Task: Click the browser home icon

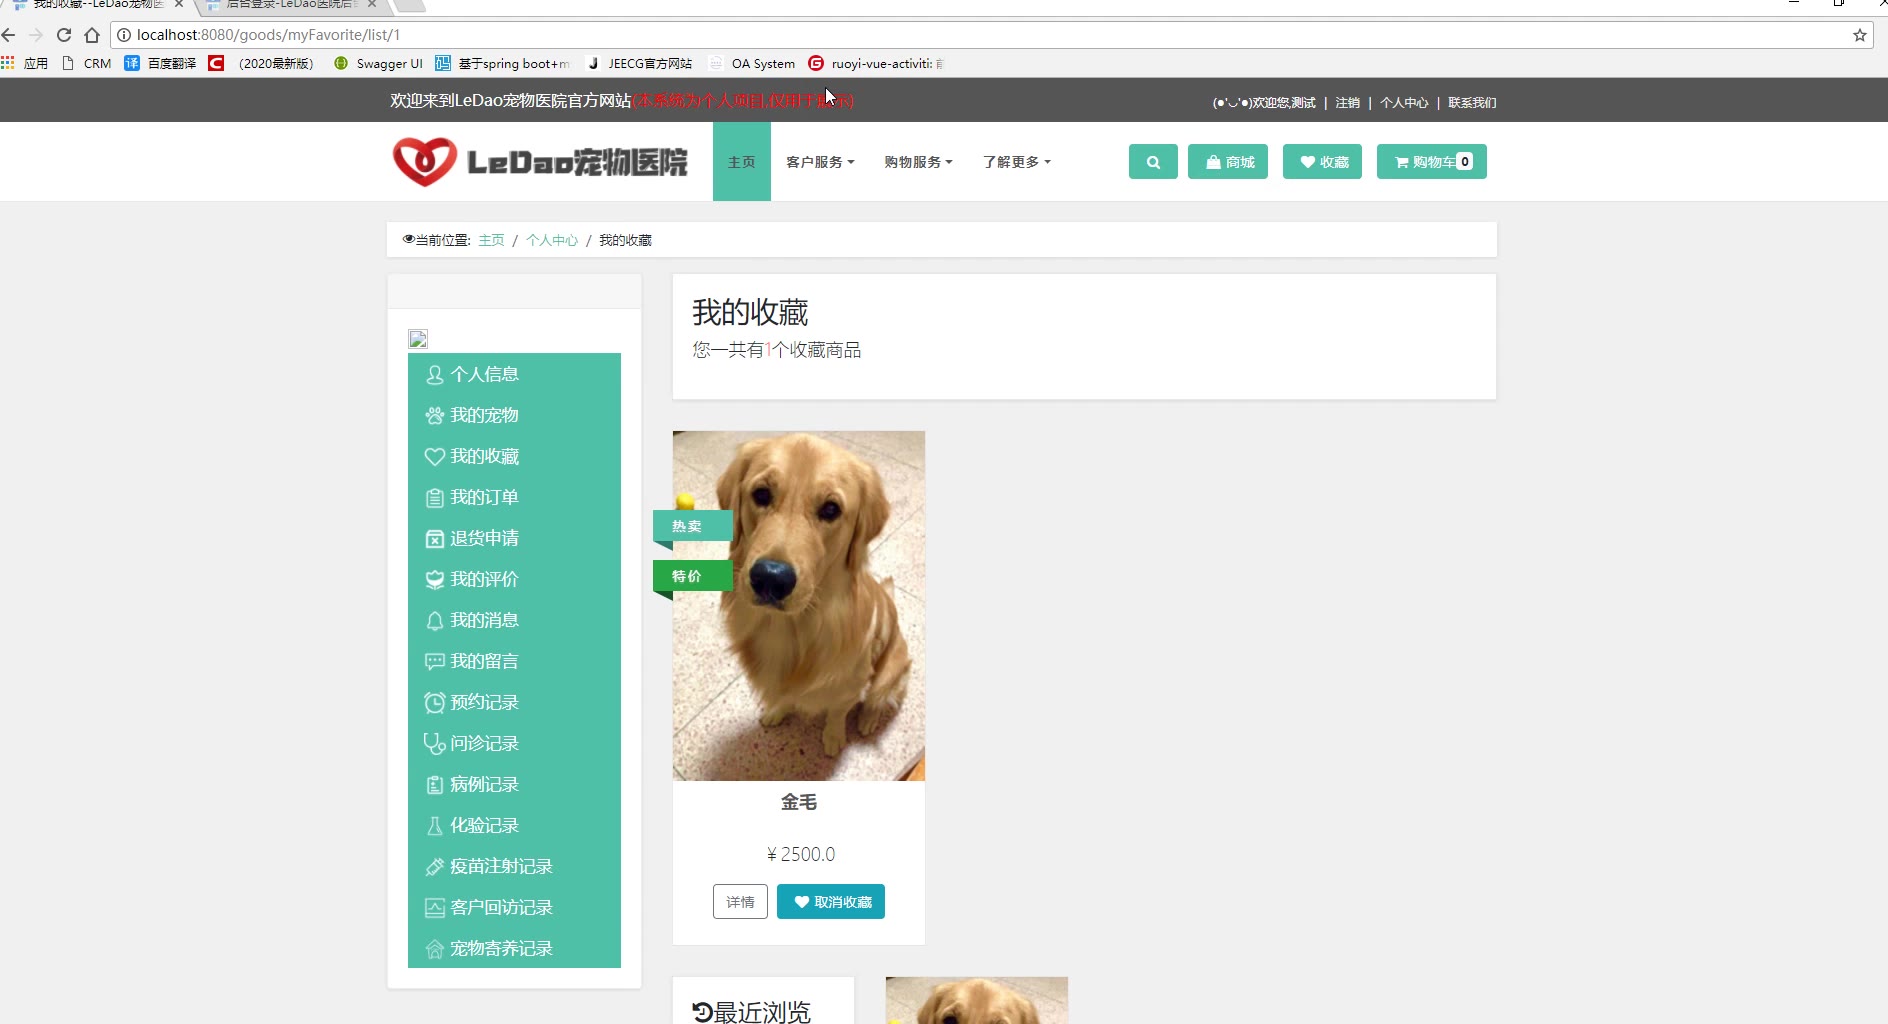Action: click(92, 35)
